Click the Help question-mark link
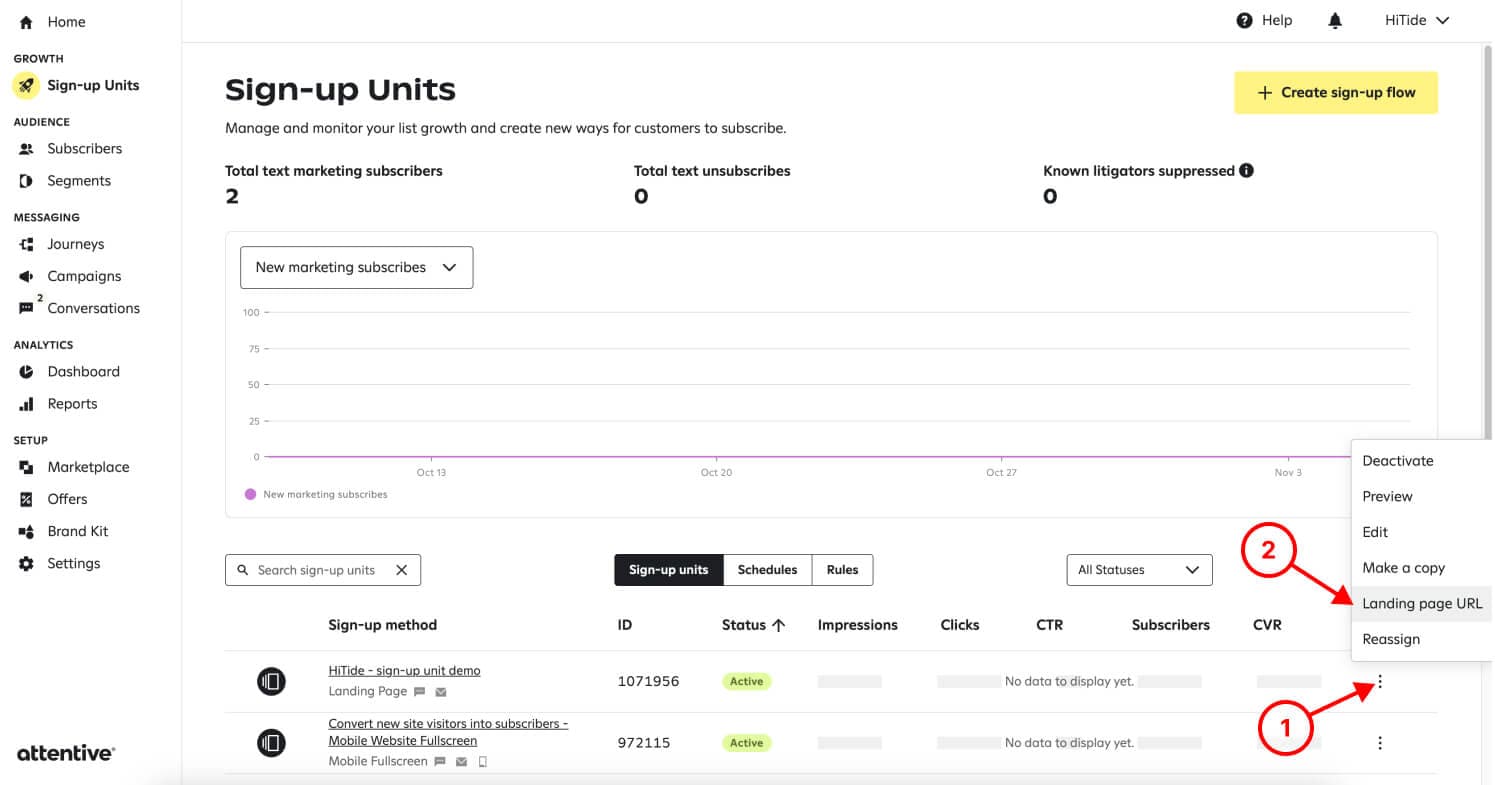 (x=1264, y=20)
